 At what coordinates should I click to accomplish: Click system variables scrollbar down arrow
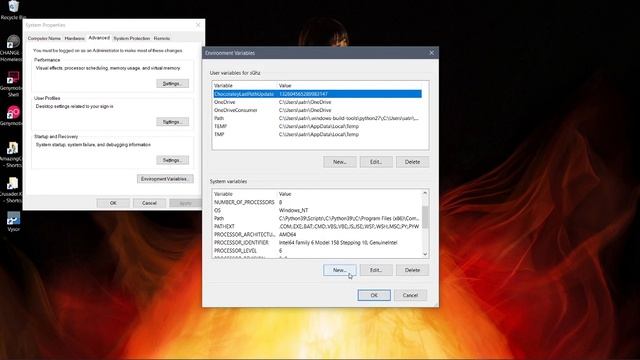click(425, 254)
